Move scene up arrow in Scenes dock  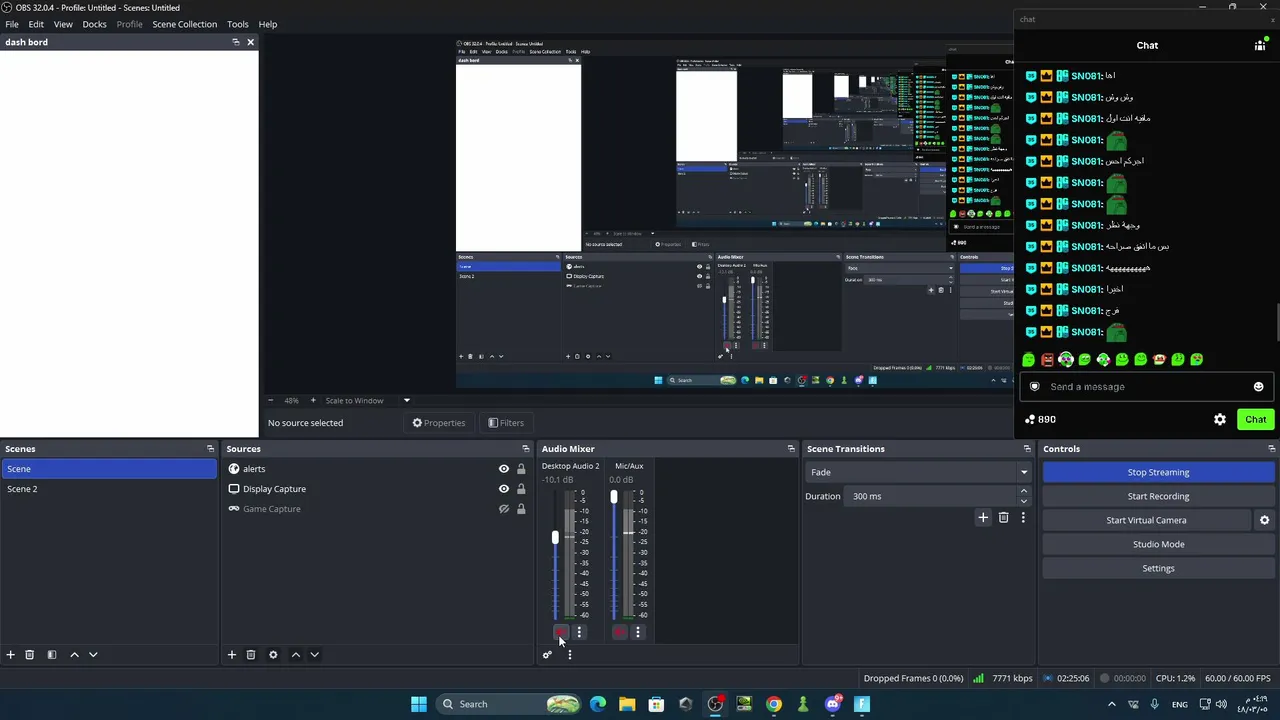[74, 654]
